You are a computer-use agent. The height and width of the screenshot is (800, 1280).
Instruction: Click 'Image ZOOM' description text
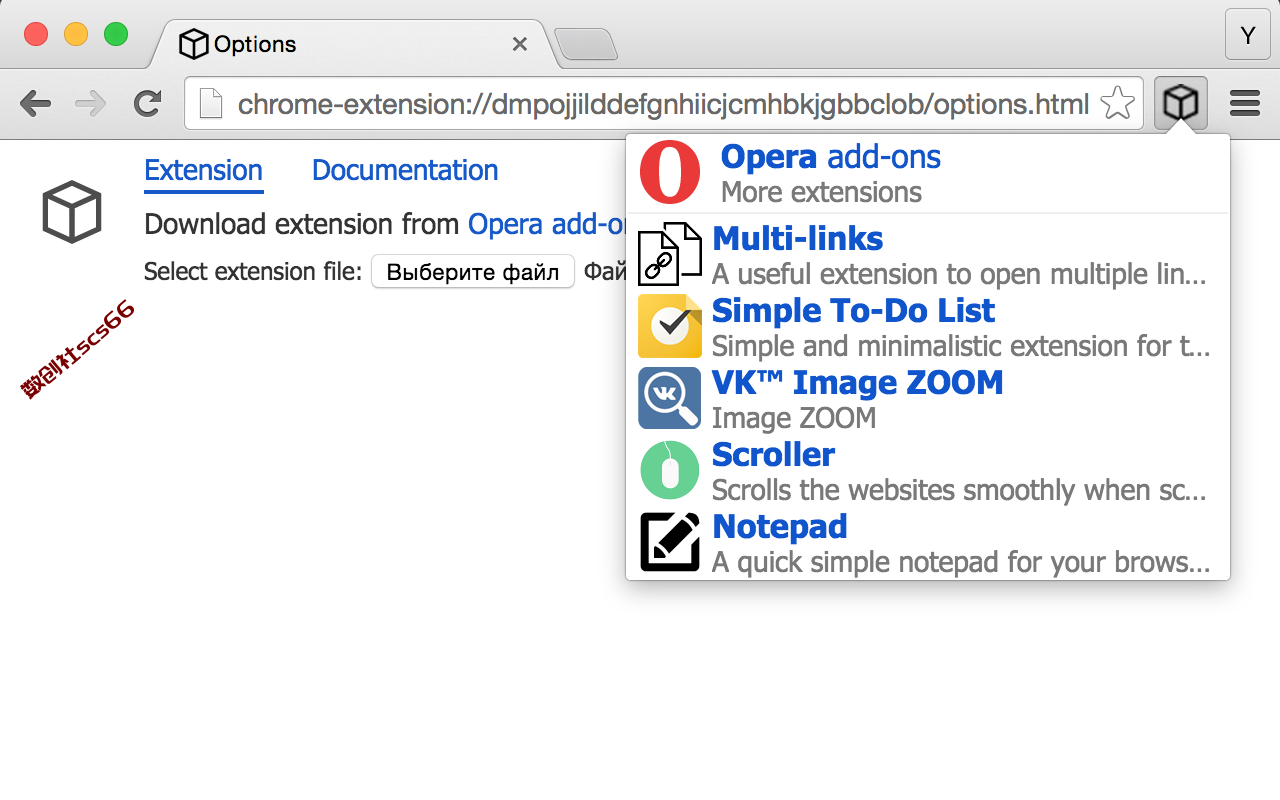coord(794,418)
